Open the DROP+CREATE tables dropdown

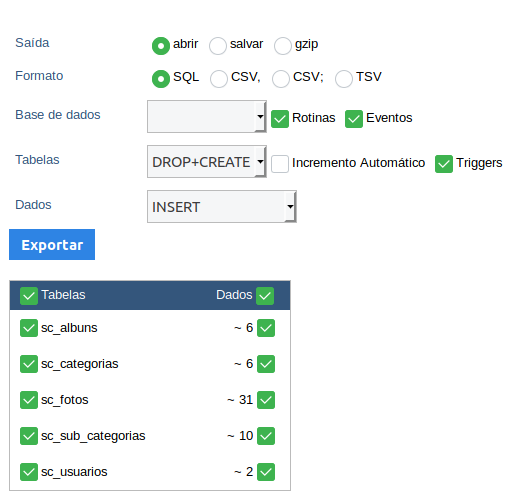click(207, 161)
